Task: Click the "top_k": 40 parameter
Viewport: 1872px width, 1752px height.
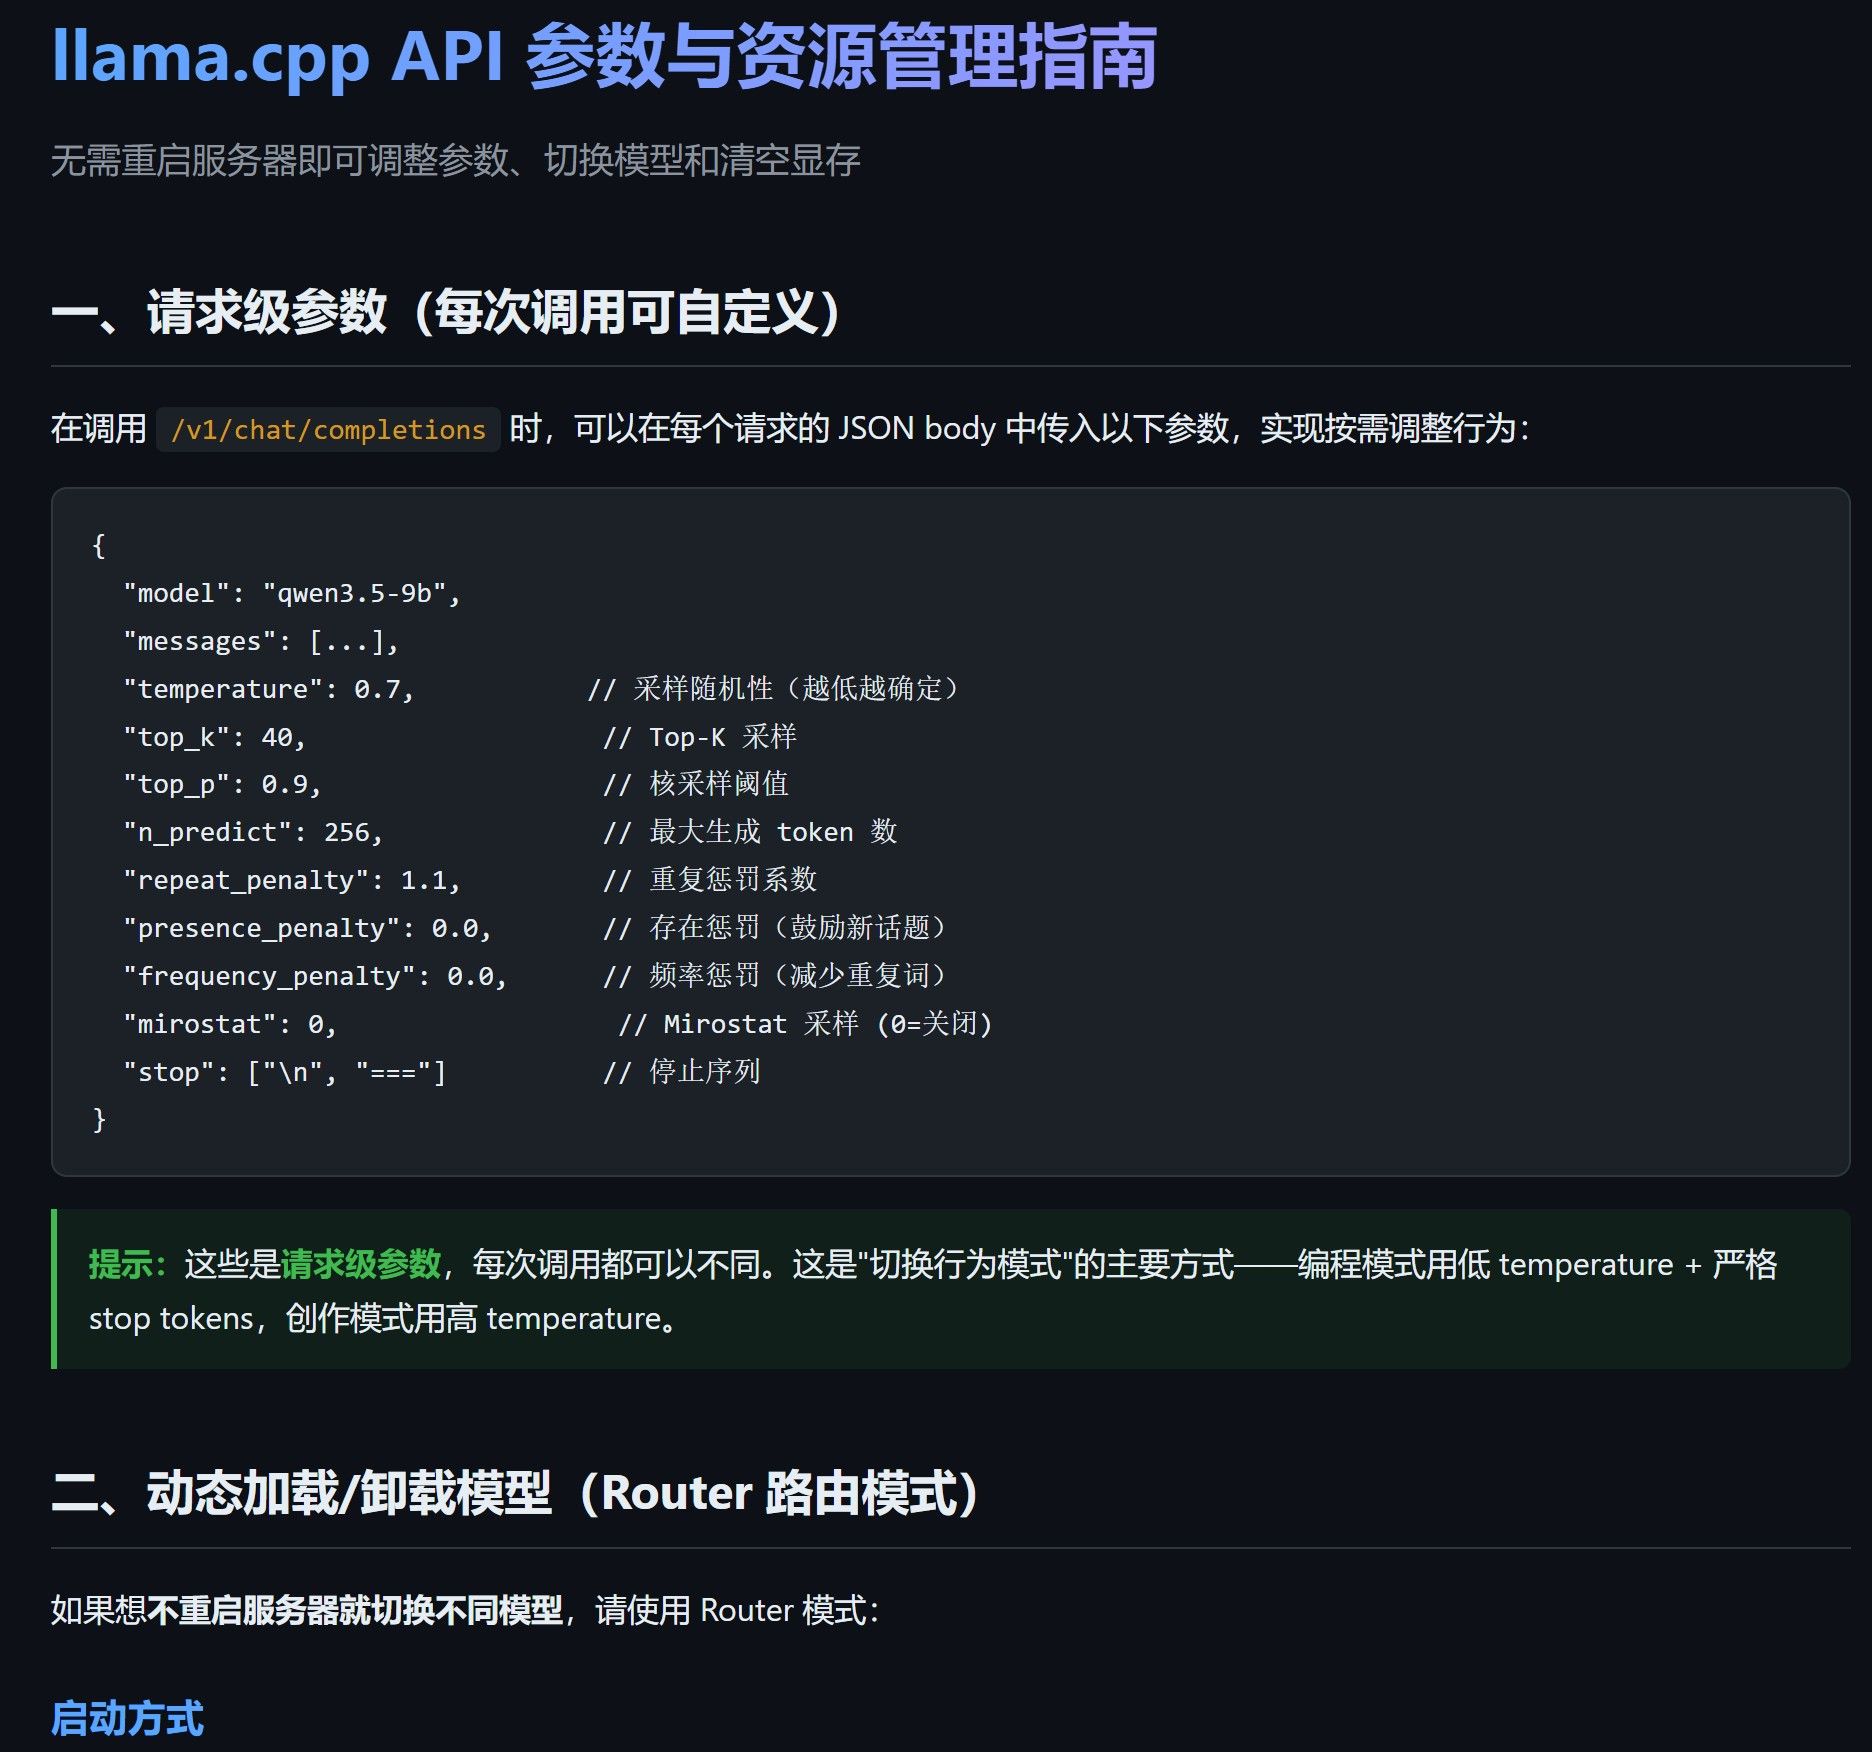Action: (214, 737)
